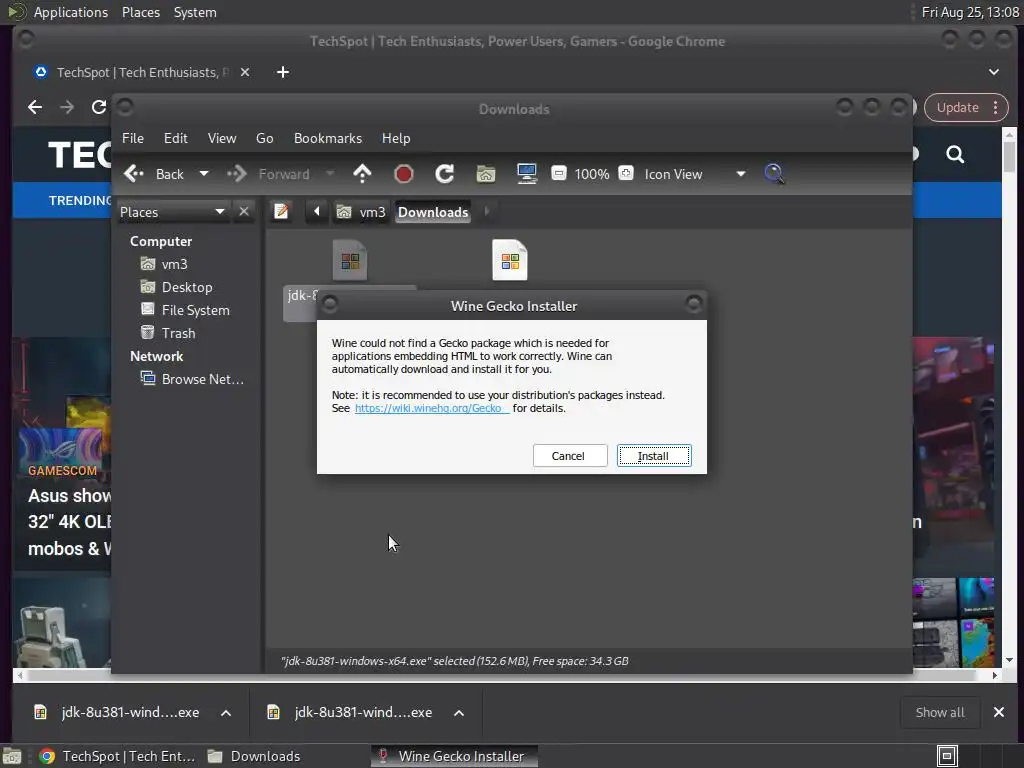Click the show desktop panel icon
The image size is (1024, 768).
tap(12, 756)
